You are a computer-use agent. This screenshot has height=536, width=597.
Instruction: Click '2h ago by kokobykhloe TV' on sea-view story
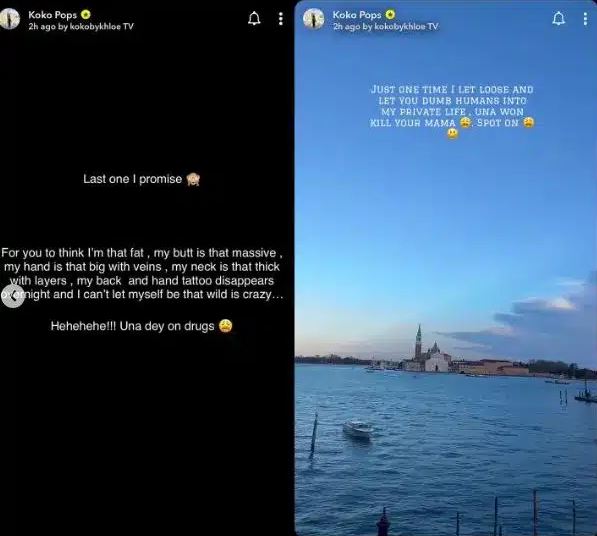point(386,26)
